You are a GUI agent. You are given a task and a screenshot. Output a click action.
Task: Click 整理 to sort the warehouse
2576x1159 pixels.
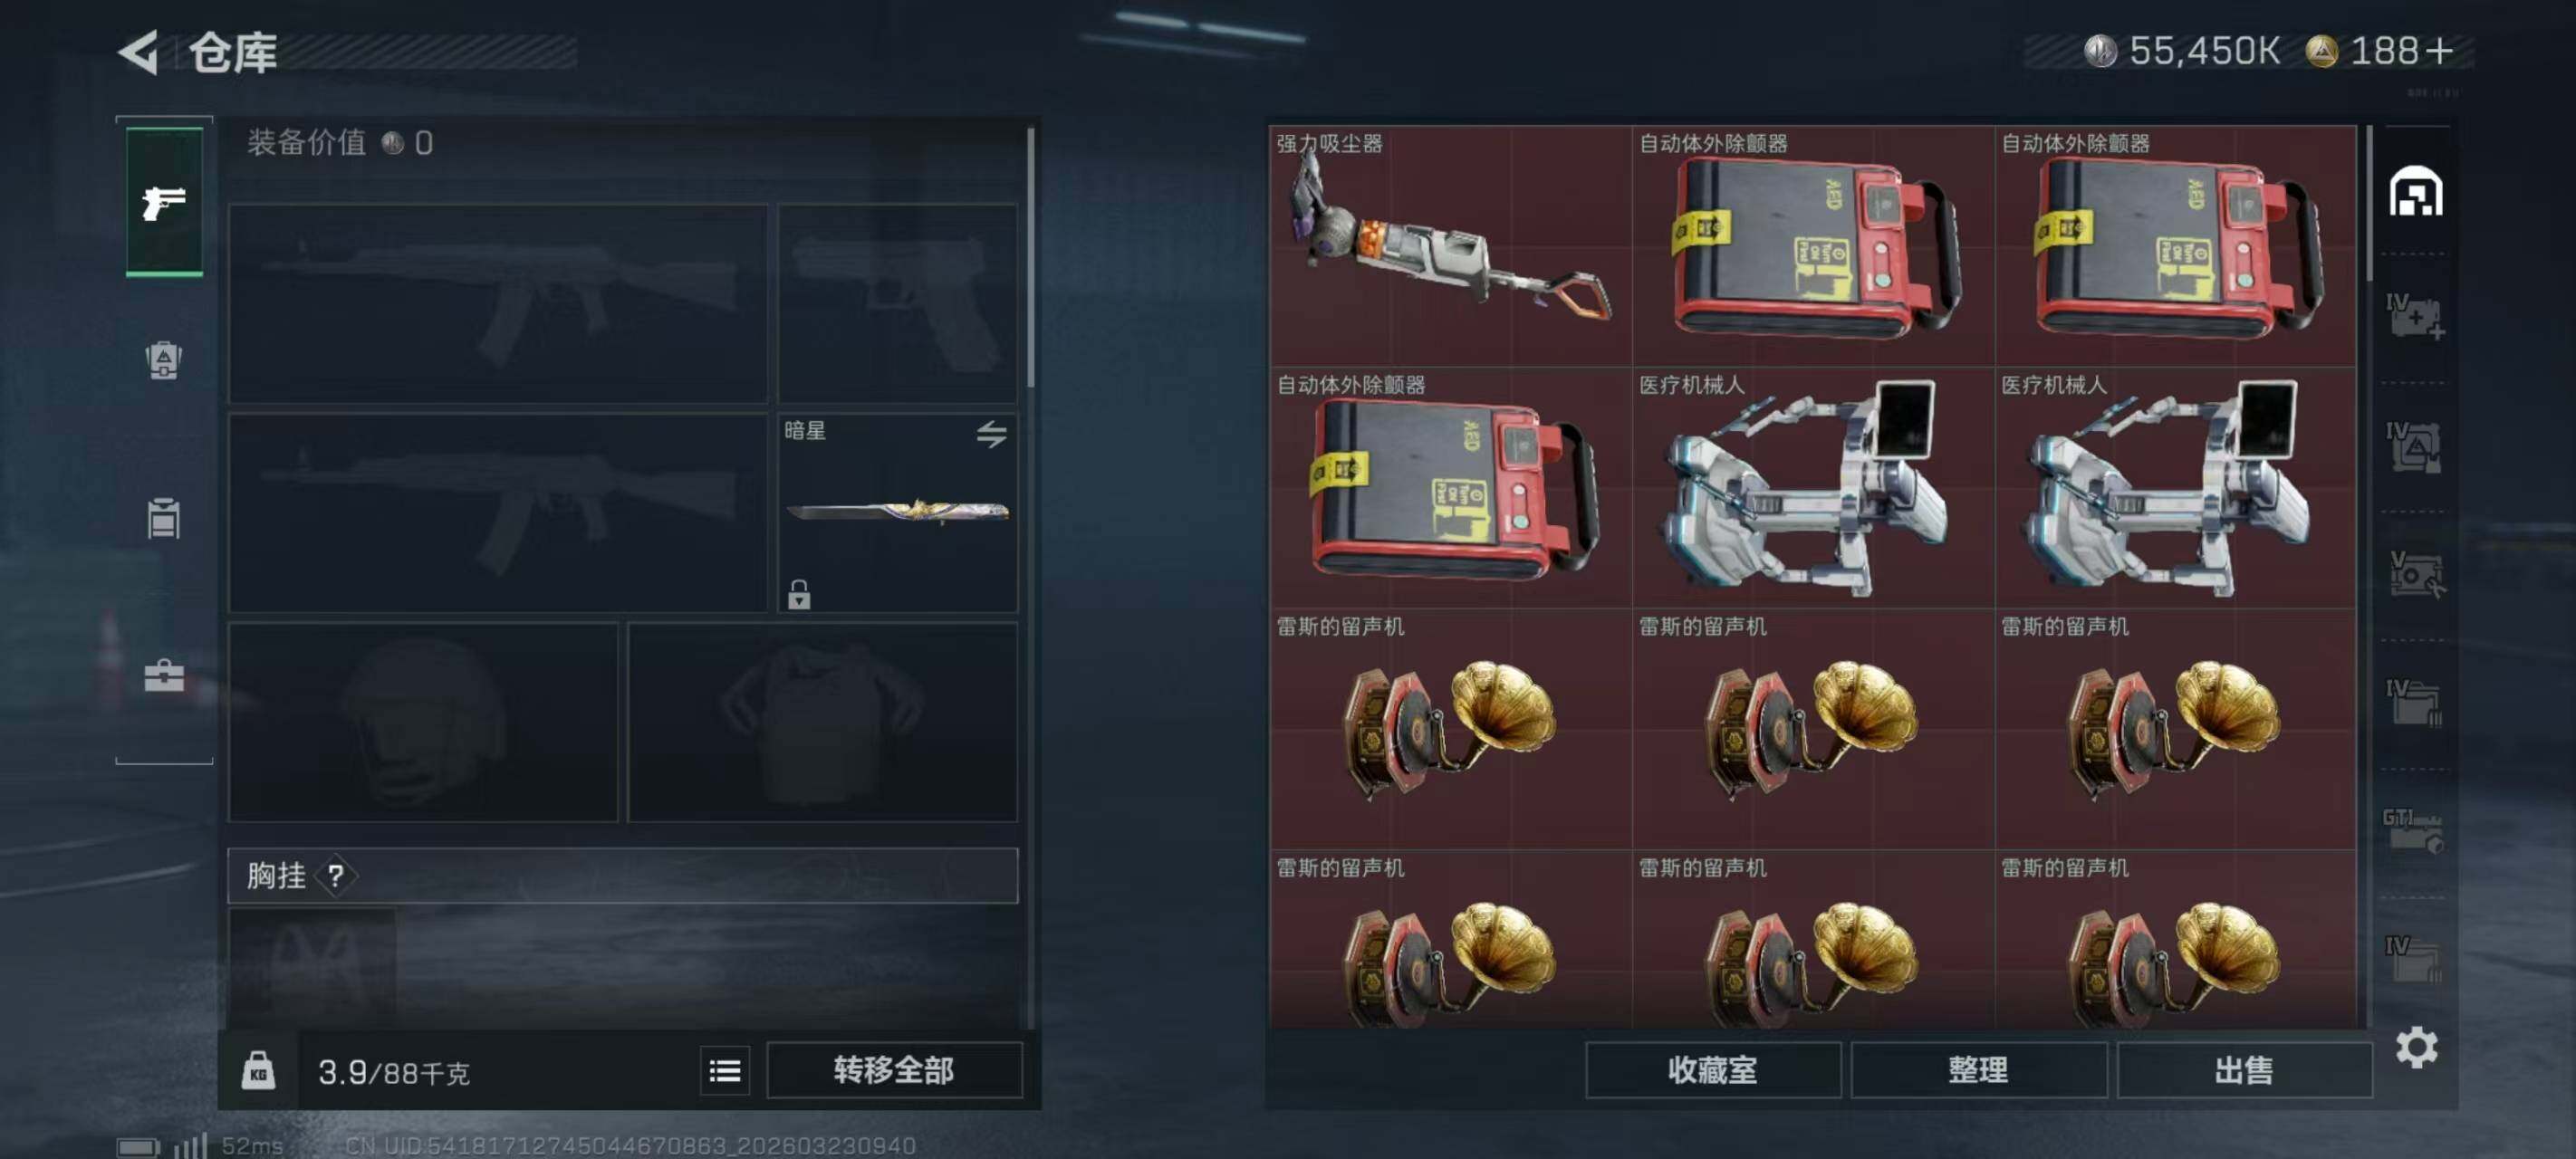[x=1978, y=1071]
